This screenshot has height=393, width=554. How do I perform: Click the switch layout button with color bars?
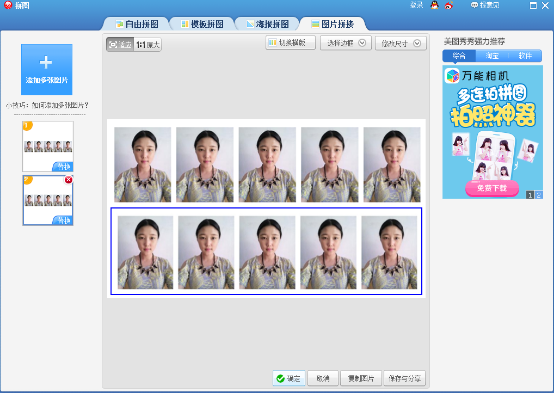click(x=290, y=43)
